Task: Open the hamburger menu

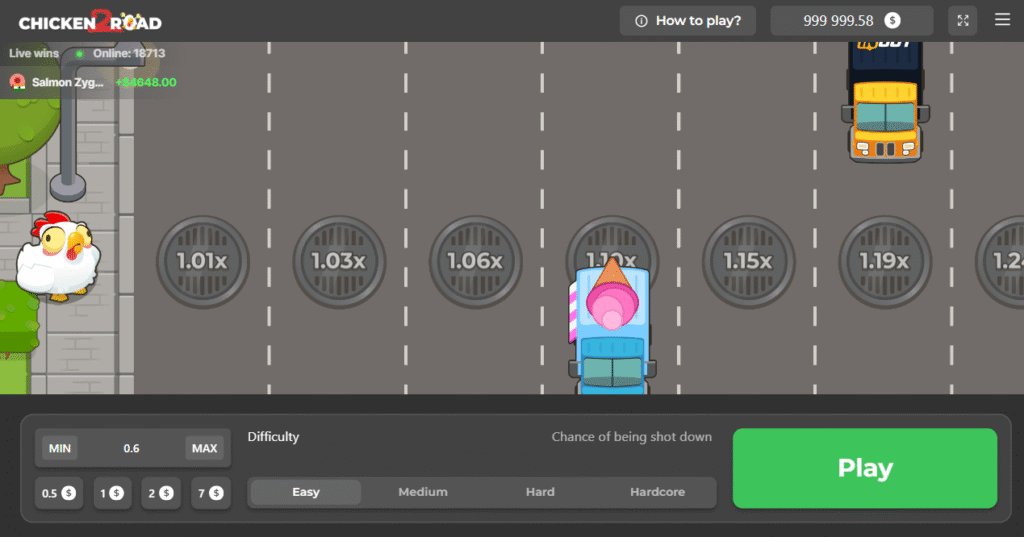Action: 1002,20
